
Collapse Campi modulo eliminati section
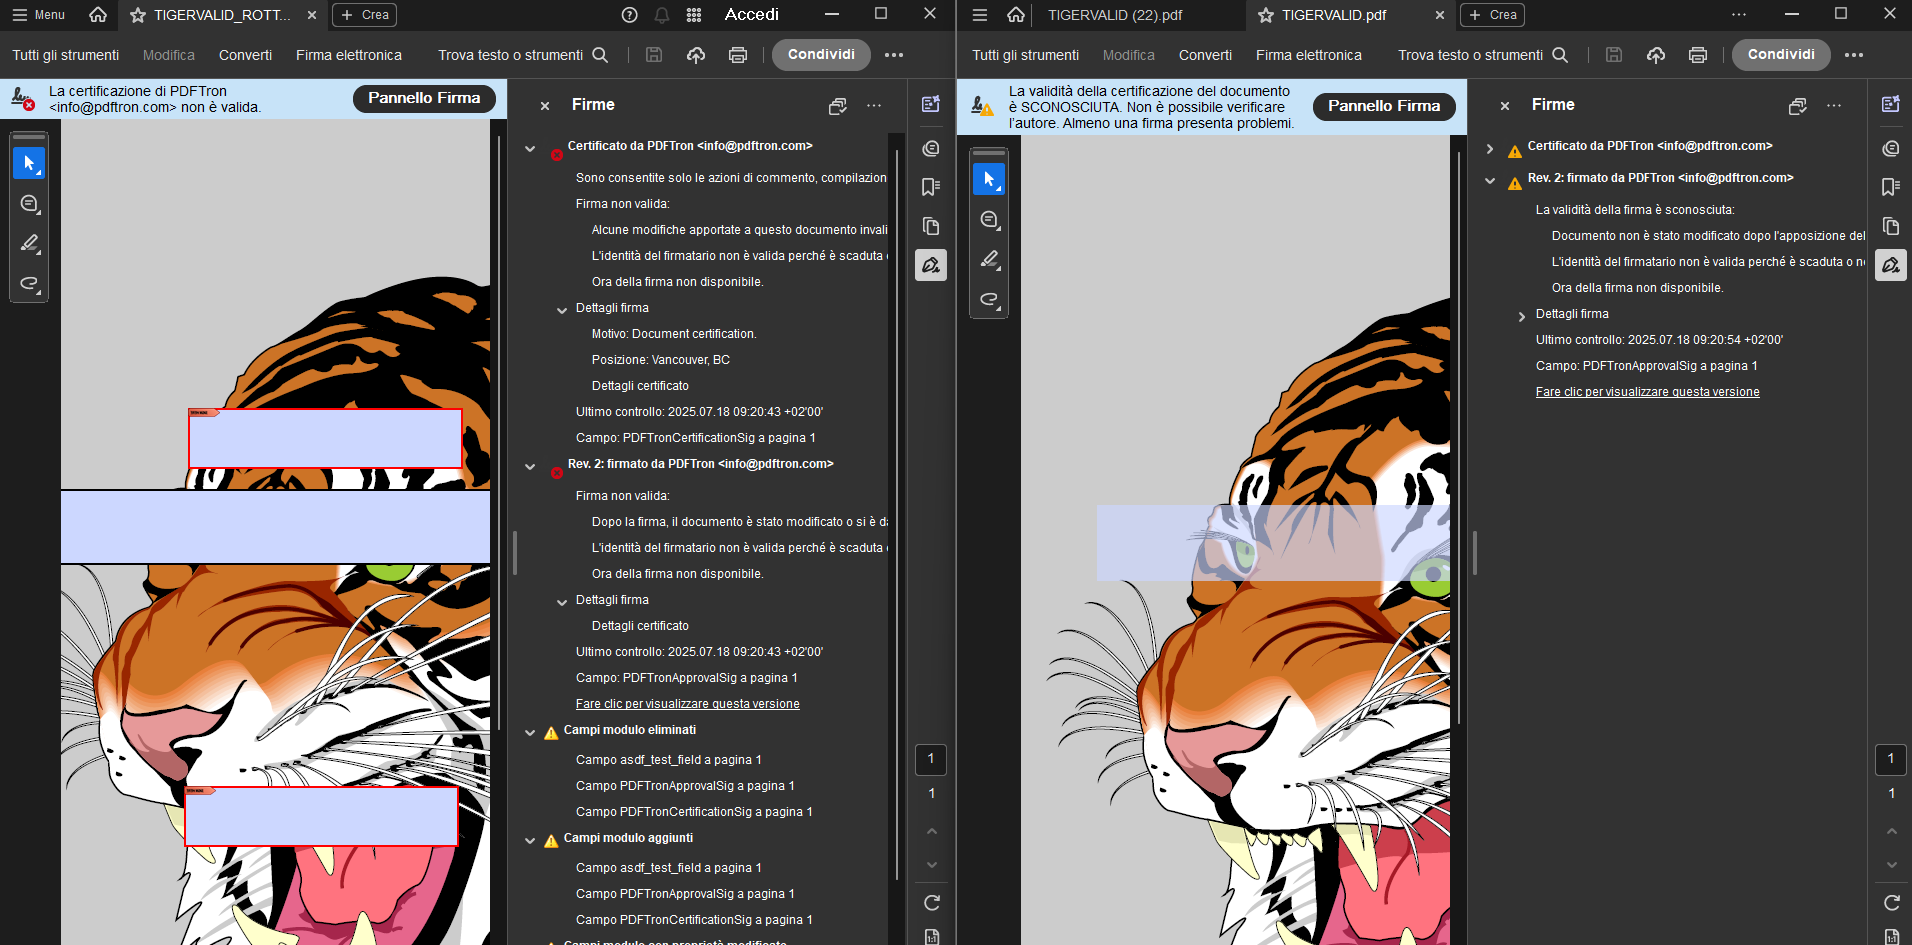530,732
